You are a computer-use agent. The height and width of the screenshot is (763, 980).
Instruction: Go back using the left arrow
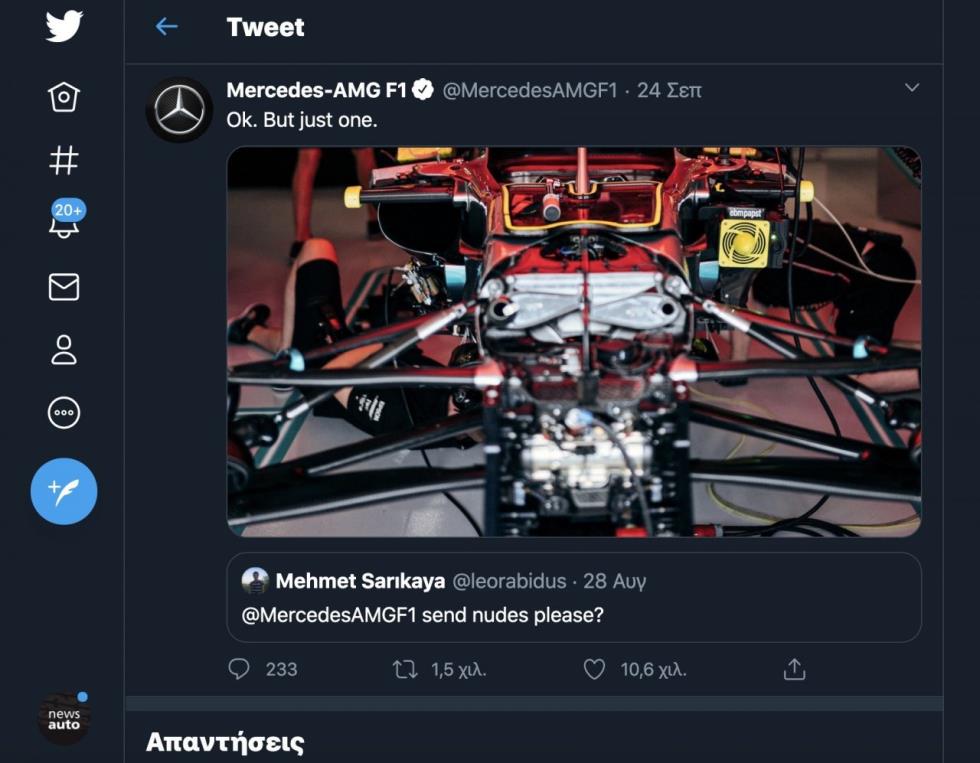pos(166,27)
